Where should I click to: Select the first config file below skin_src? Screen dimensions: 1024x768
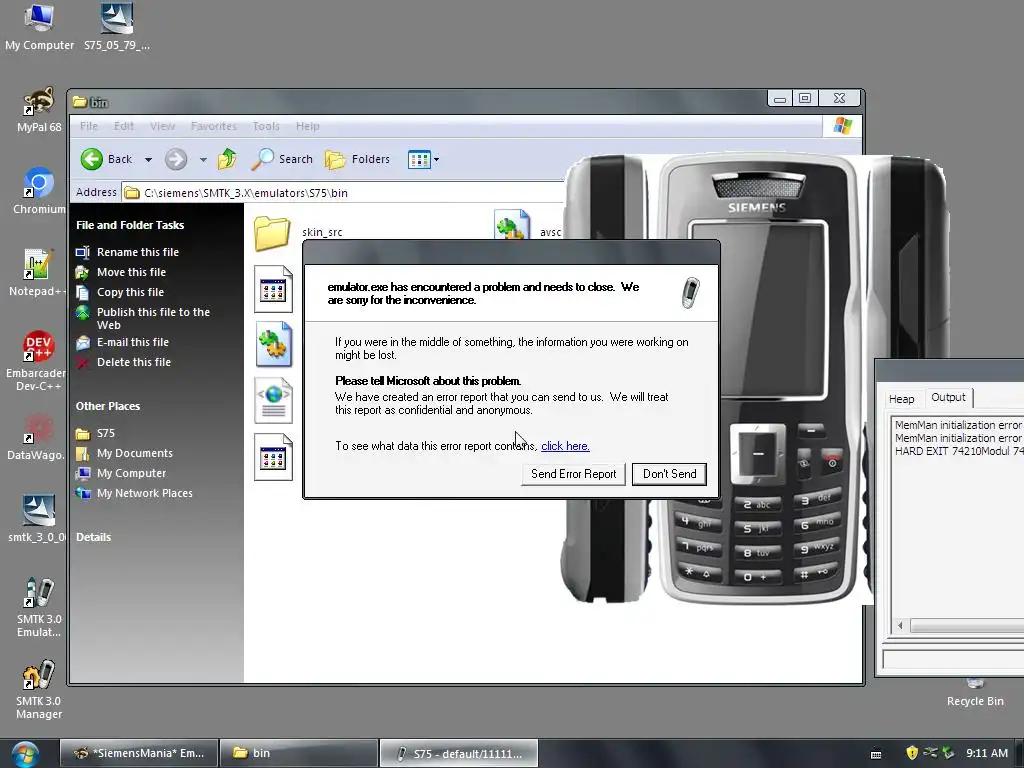point(273,289)
